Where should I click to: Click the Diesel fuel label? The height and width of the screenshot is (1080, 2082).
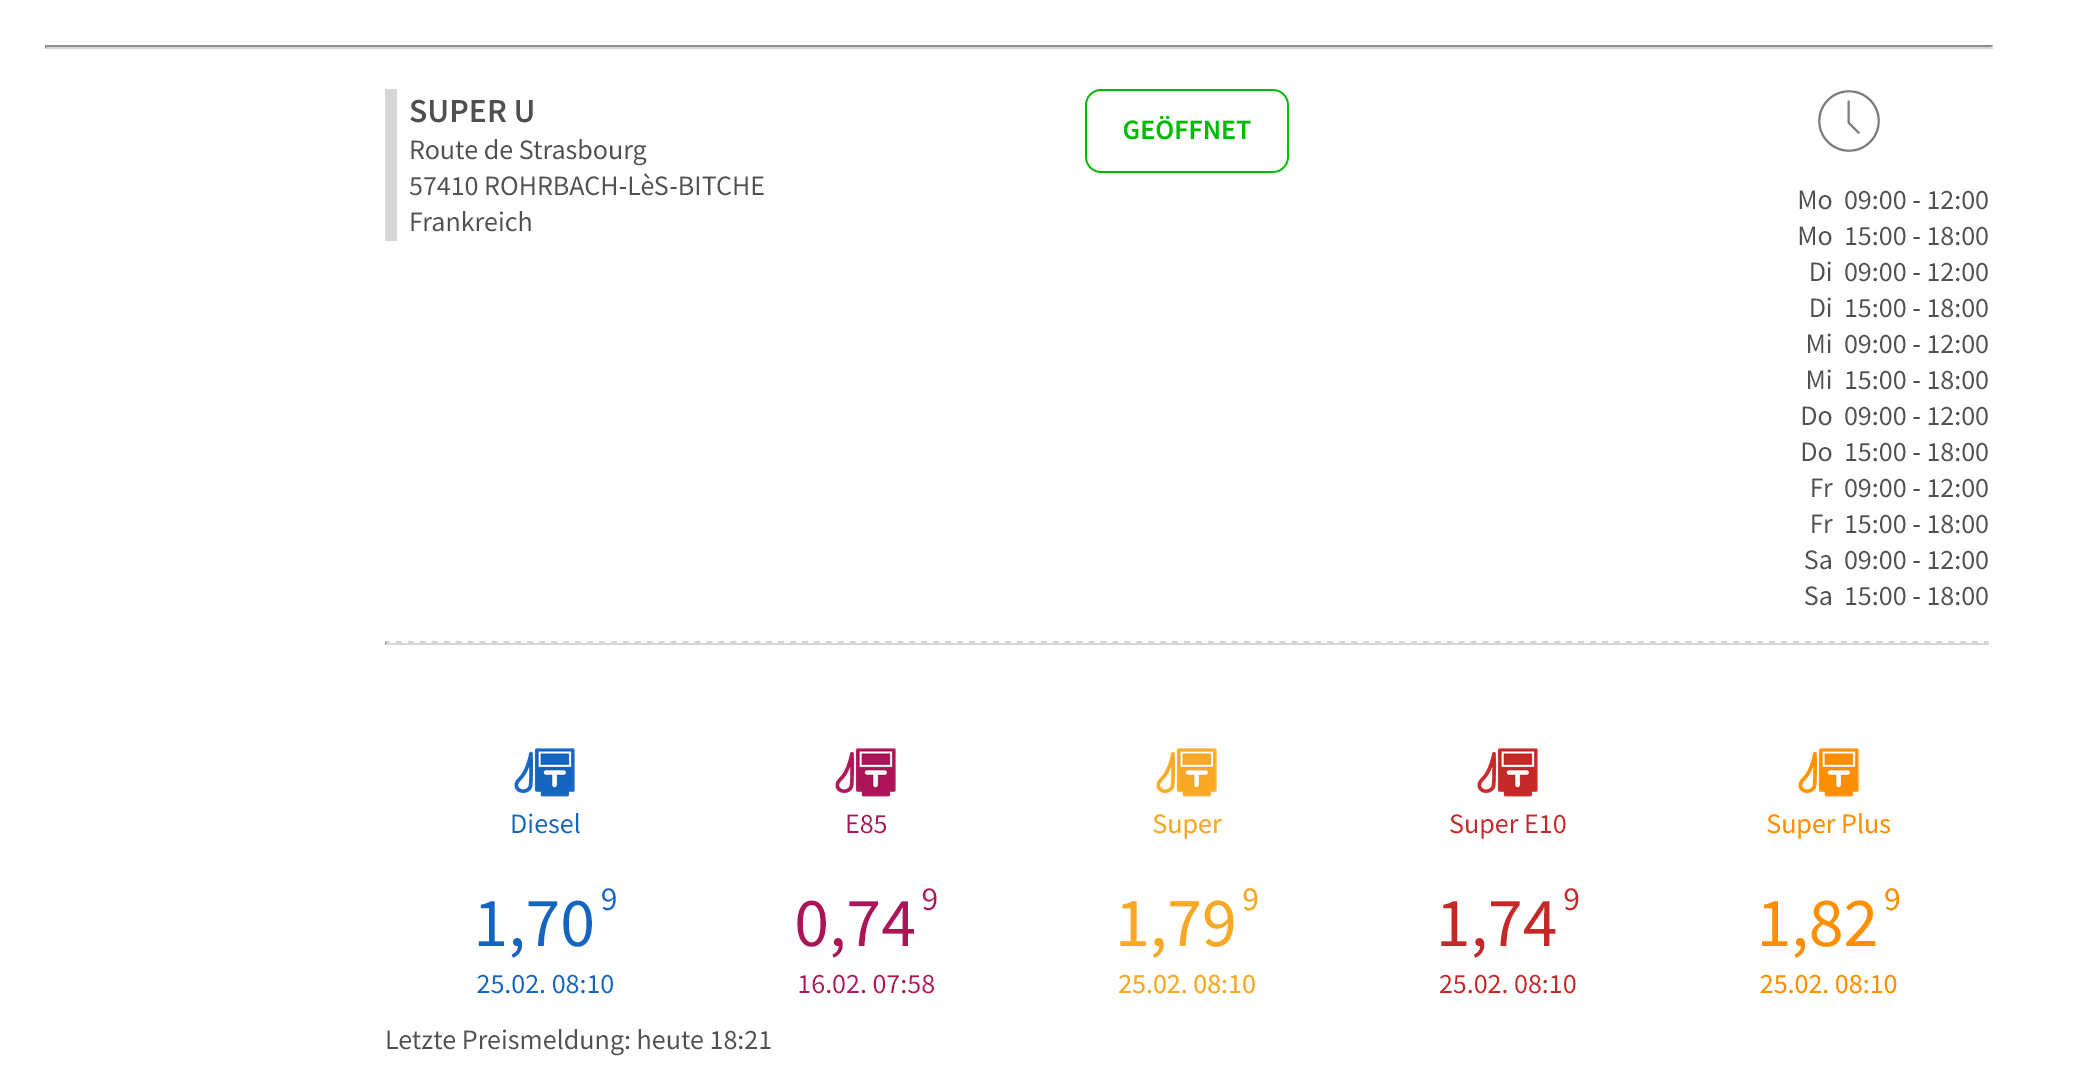point(545,824)
